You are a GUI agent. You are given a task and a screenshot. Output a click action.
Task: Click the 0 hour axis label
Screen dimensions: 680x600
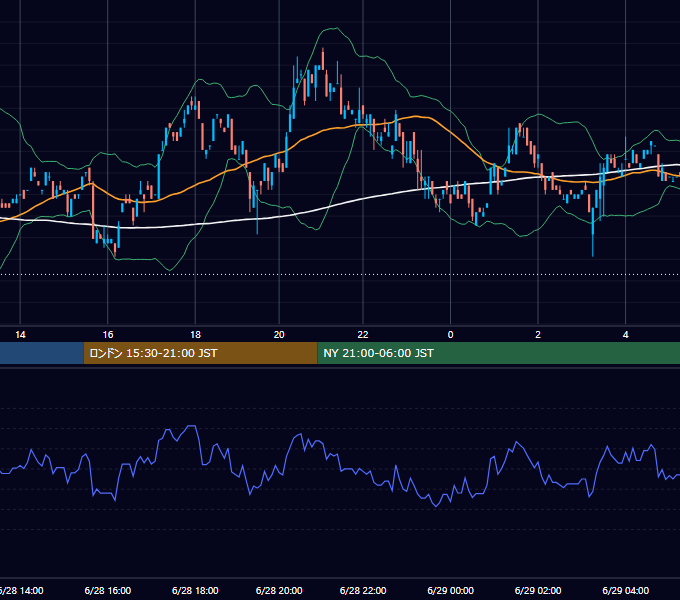pos(451,335)
